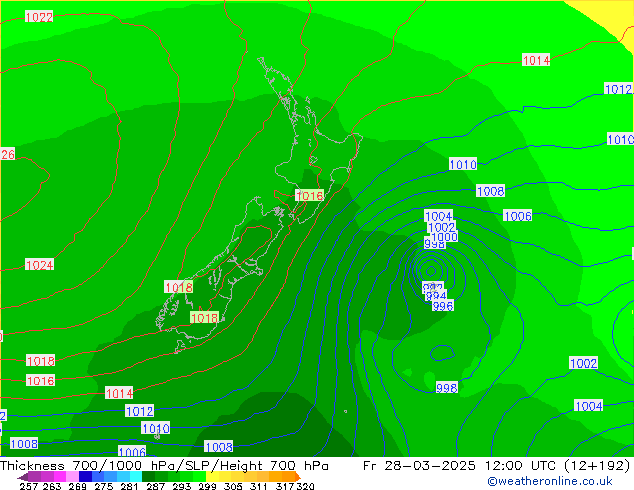Screen dimensions: 634x490
Task: Pick the darkest green legend swatch
Action: point(148,476)
